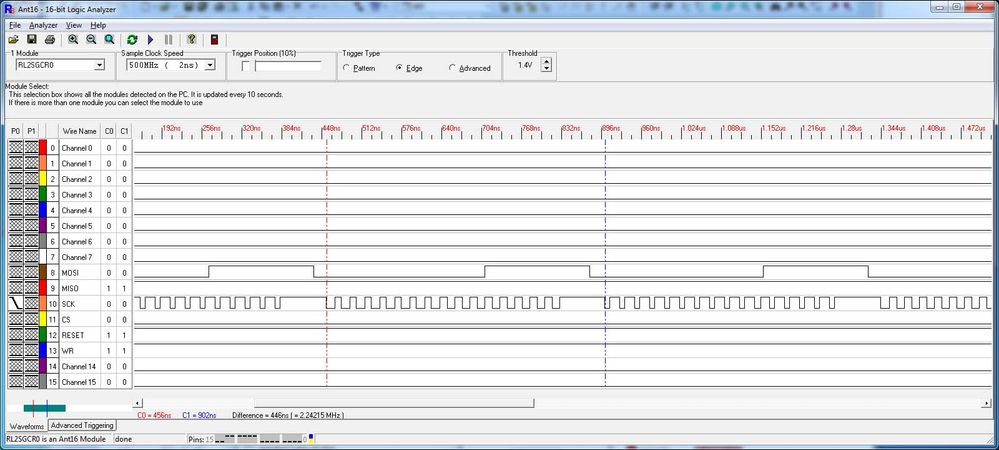Click the P0 trigger cell for Channel 0
The width and height of the screenshot is (999, 450).
[x=16, y=148]
